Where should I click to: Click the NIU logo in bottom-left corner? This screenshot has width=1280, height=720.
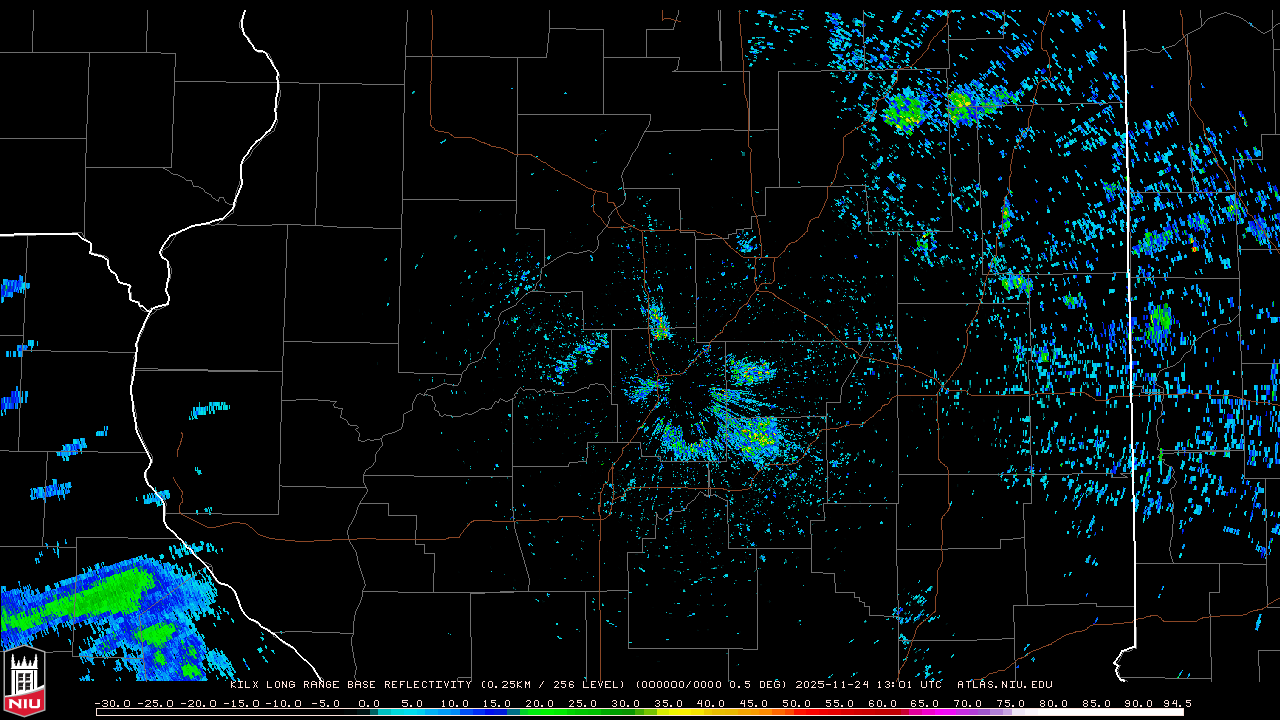[x=24, y=683]
